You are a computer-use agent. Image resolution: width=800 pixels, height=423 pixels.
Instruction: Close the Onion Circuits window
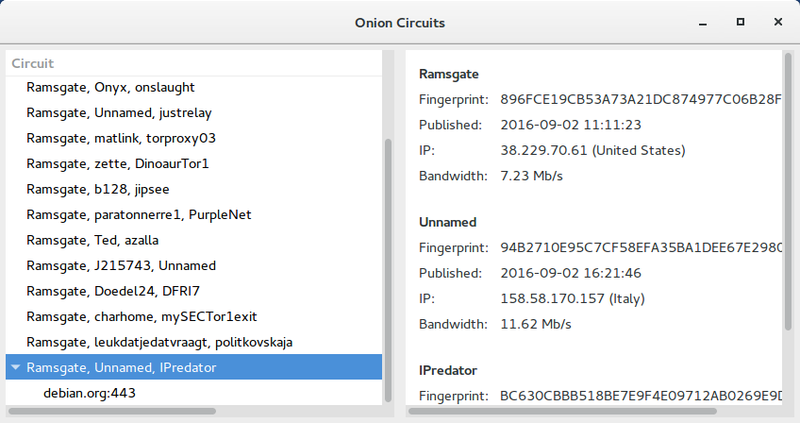click(x=778, y=21)
